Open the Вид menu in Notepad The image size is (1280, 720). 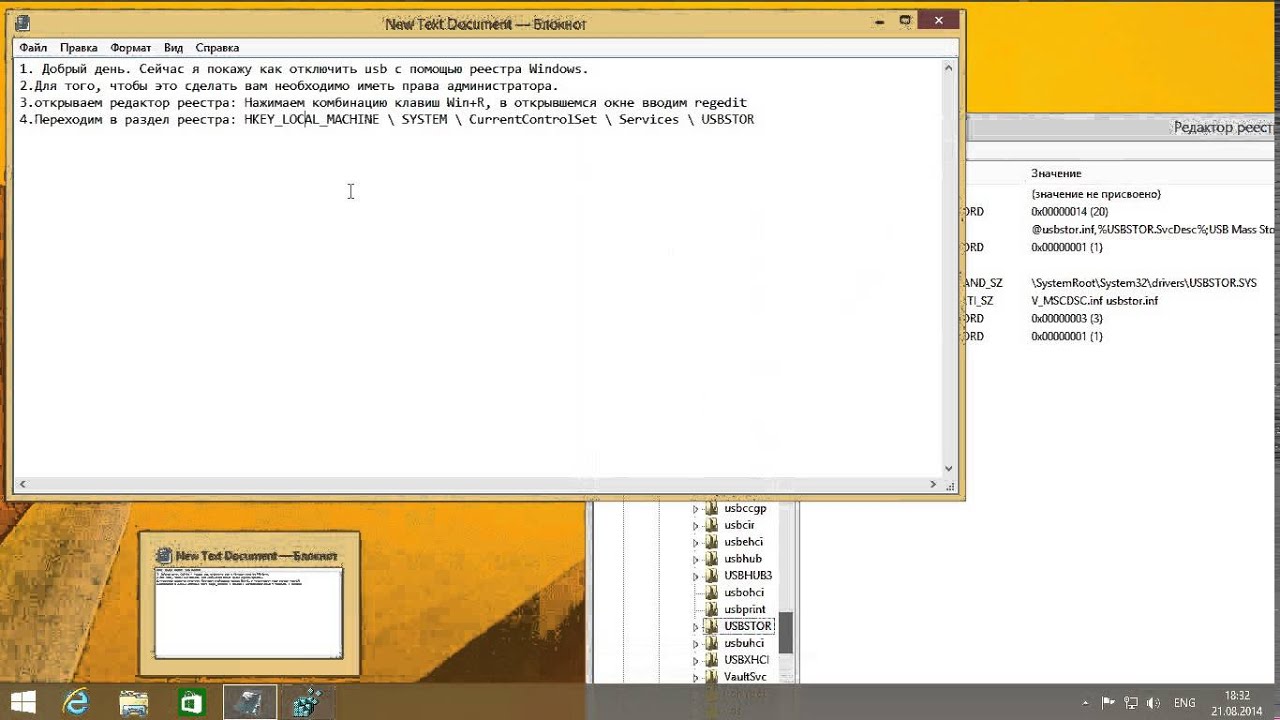(174, 48)
